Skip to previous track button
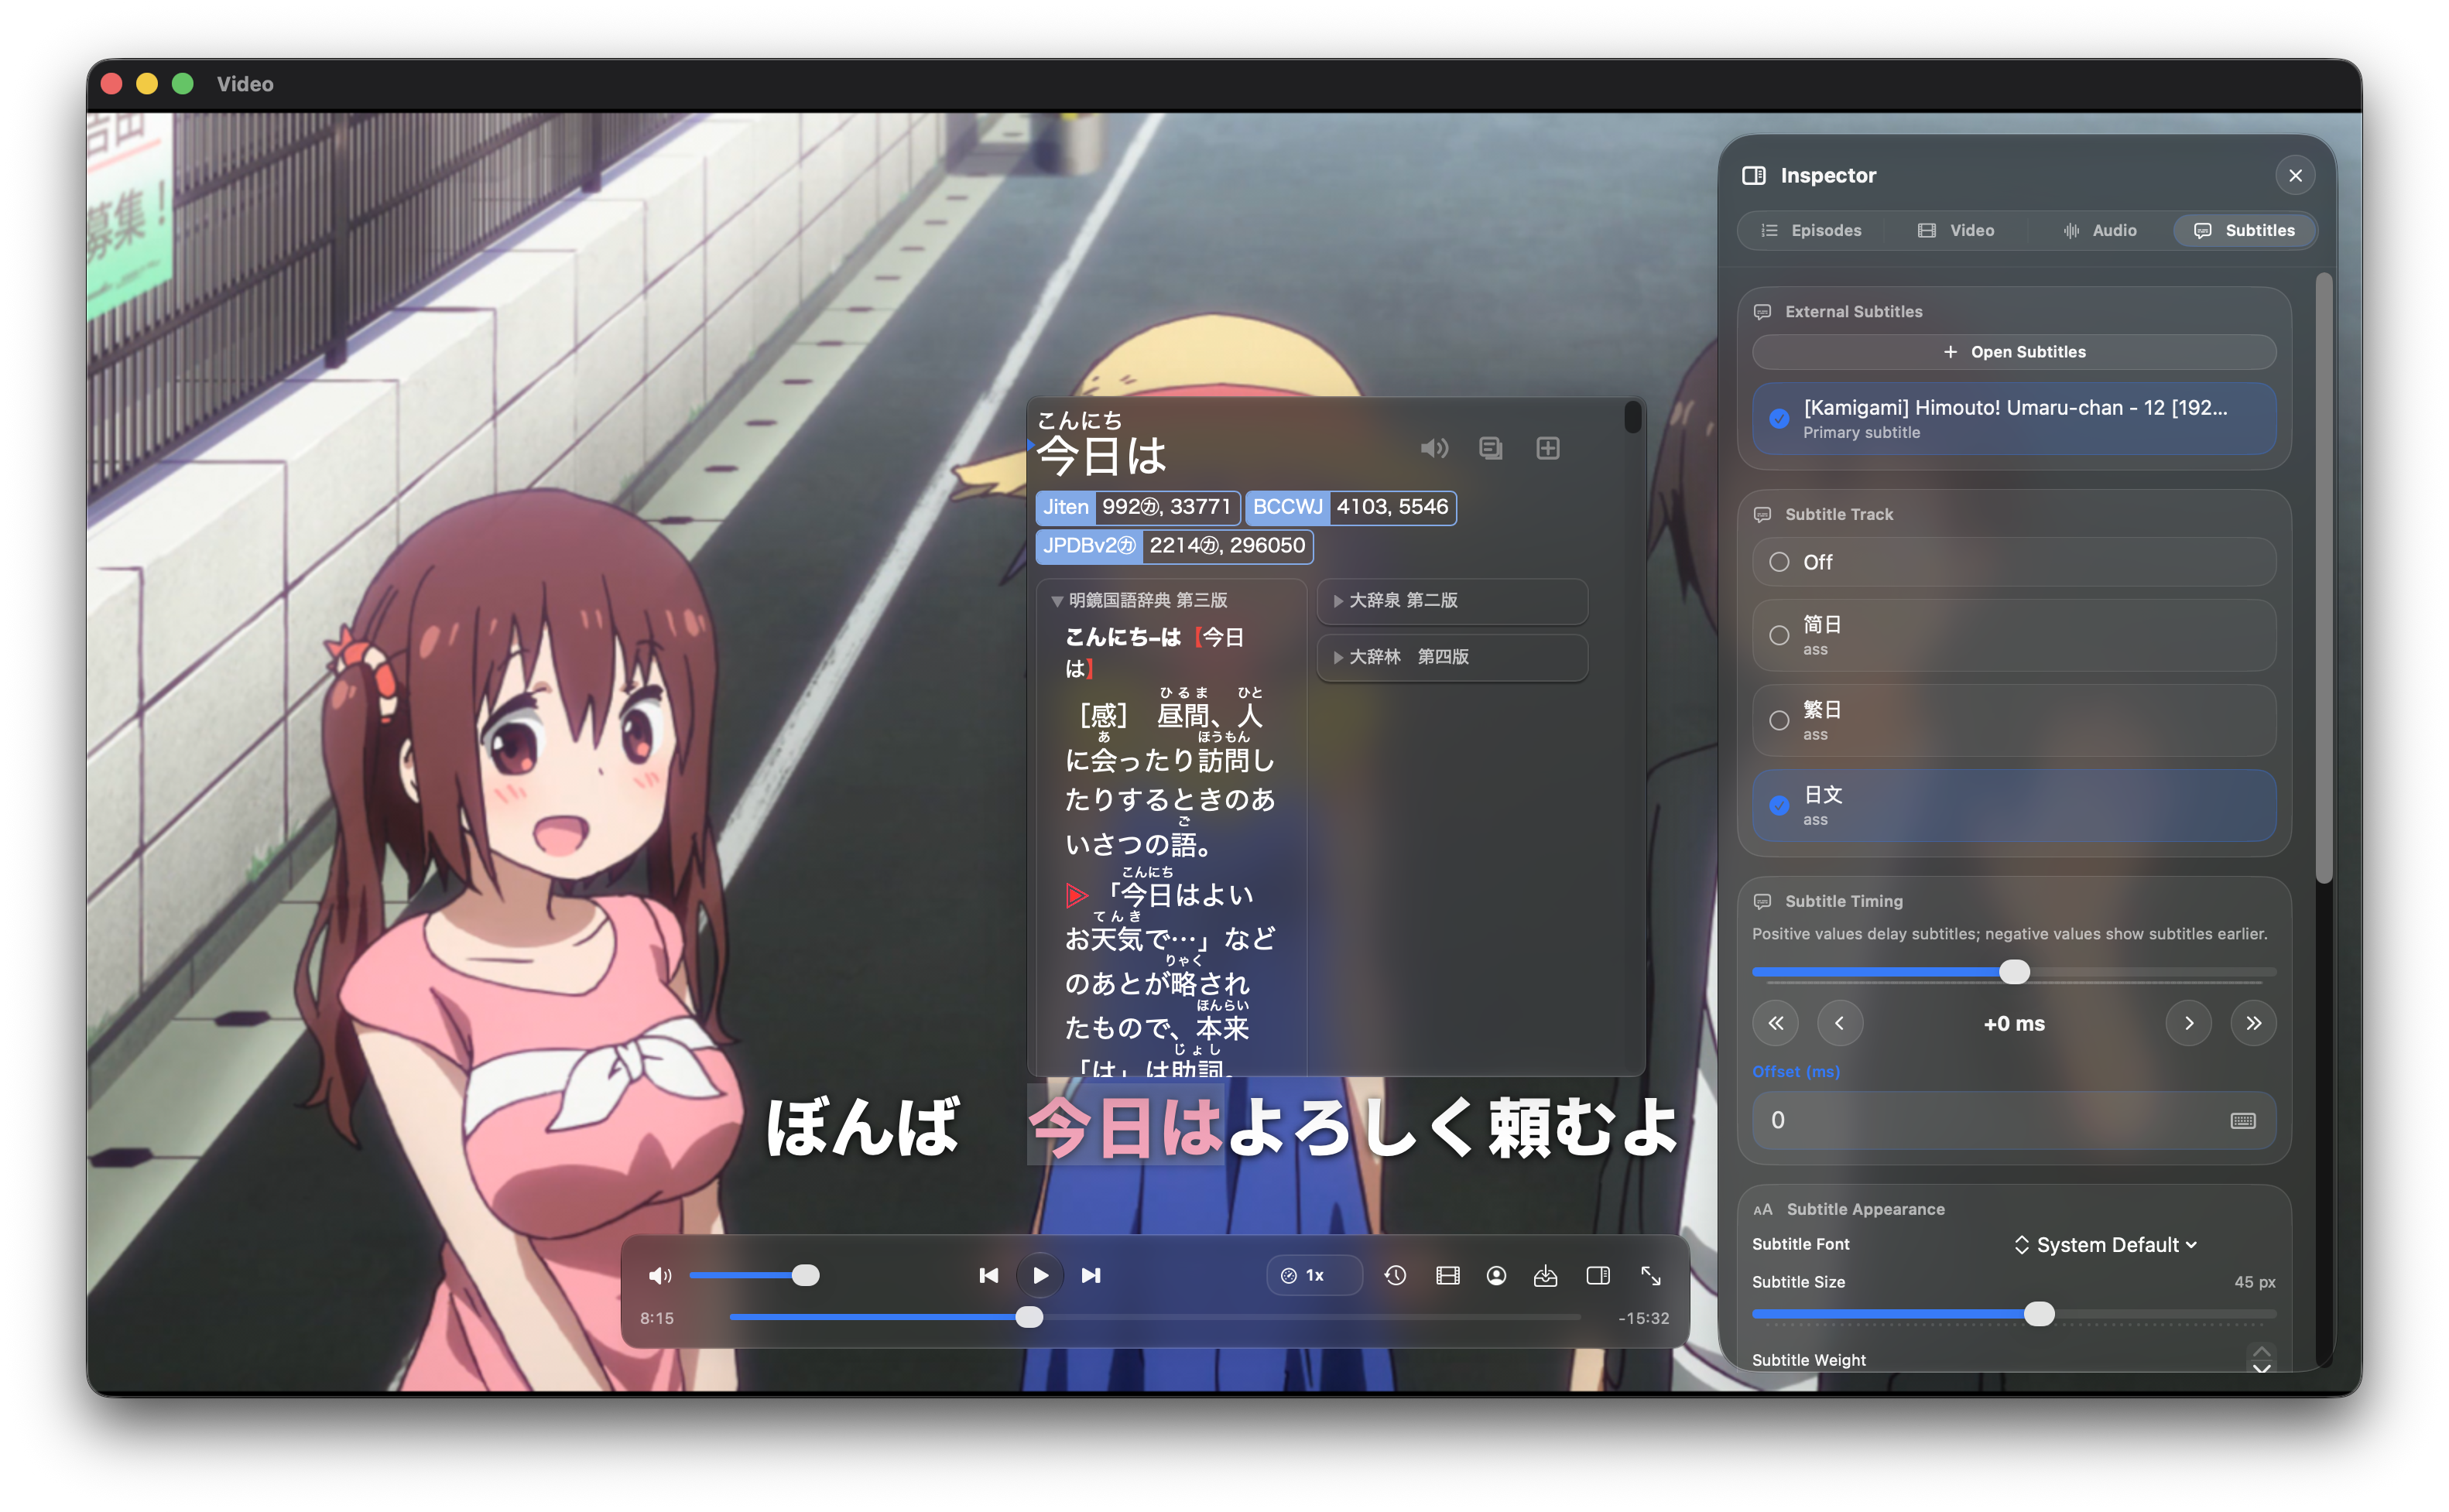Screen dimensions: 2449x1512 988,1275
